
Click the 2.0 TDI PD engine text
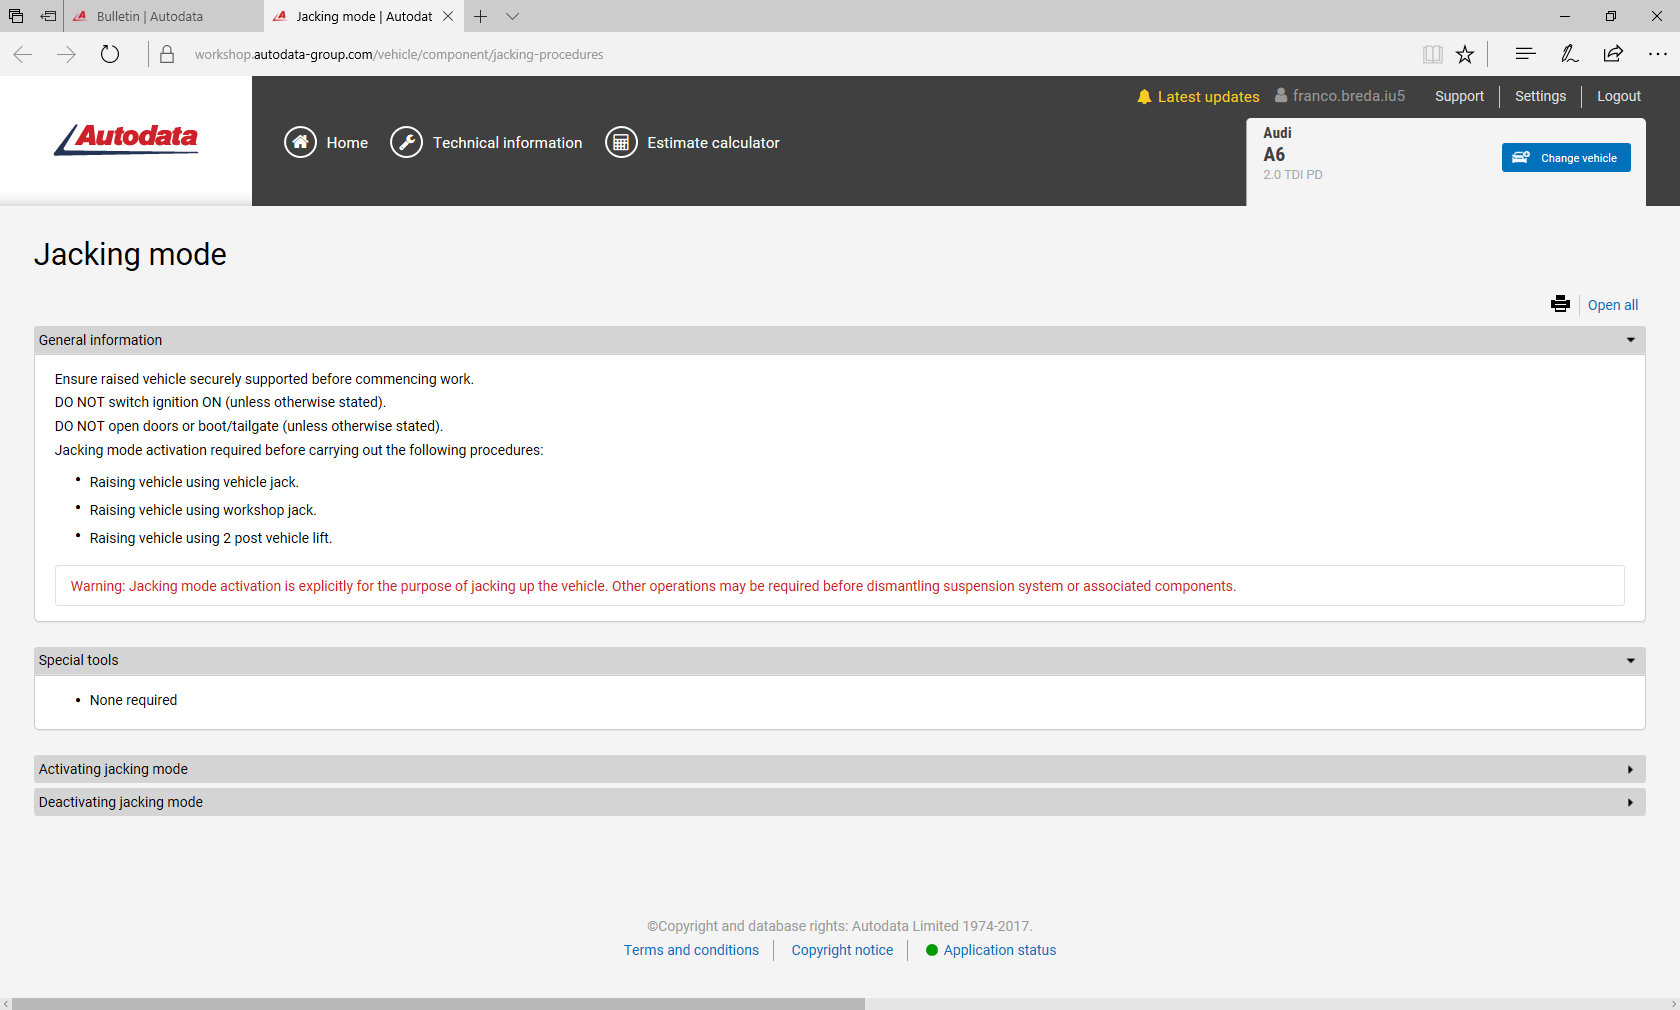click(1292, 175)
